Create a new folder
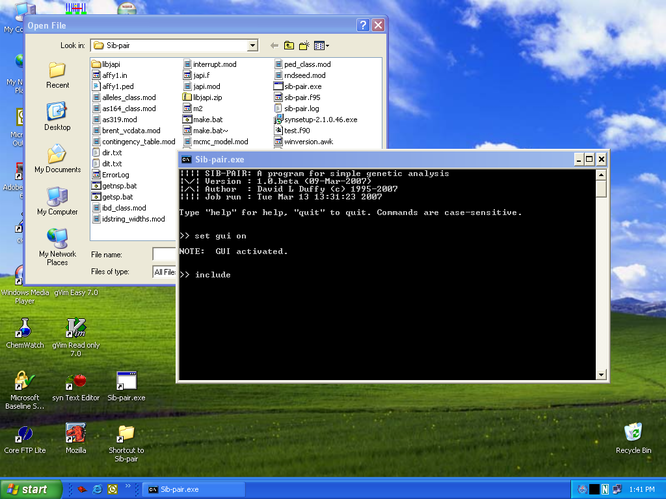Viewport: 666px width, 499px height. [304, 45]
